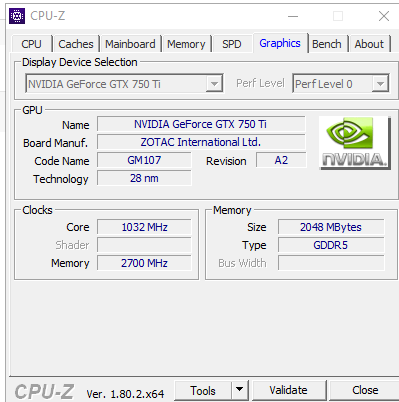Open the Caches tab

click(x=76, y=44)
